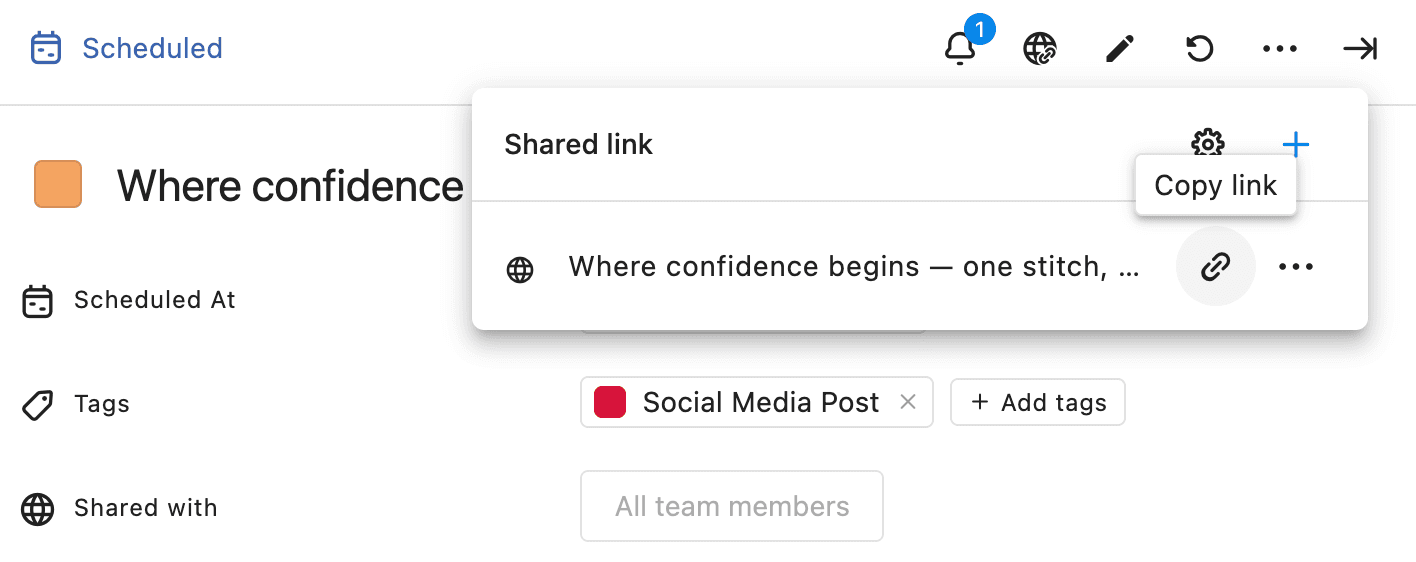
Task: Click the Scheduled status label
Action: click(x=152, y=48)
